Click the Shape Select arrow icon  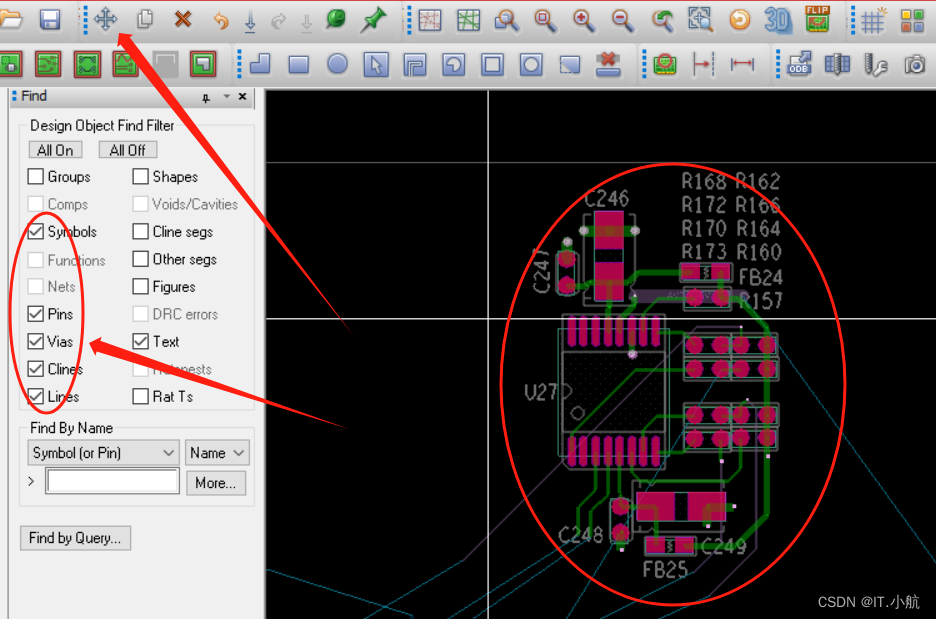[x=376, y=64]
